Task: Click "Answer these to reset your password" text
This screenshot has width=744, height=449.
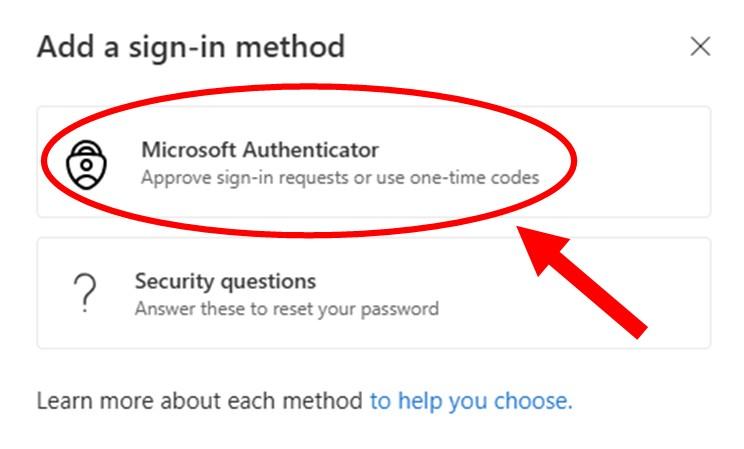Action: 286,308
